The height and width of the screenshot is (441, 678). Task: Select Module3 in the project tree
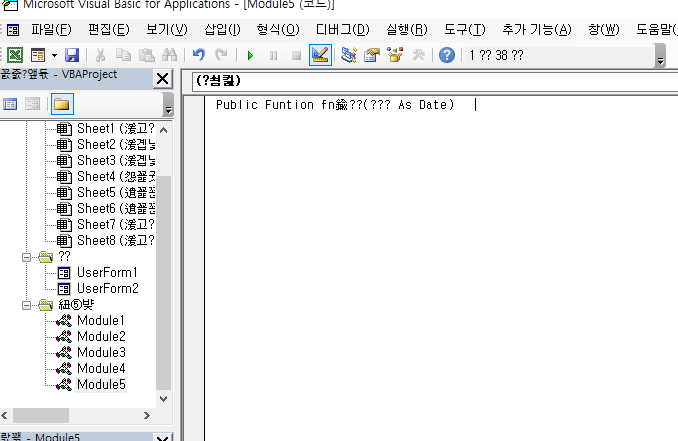101,352
